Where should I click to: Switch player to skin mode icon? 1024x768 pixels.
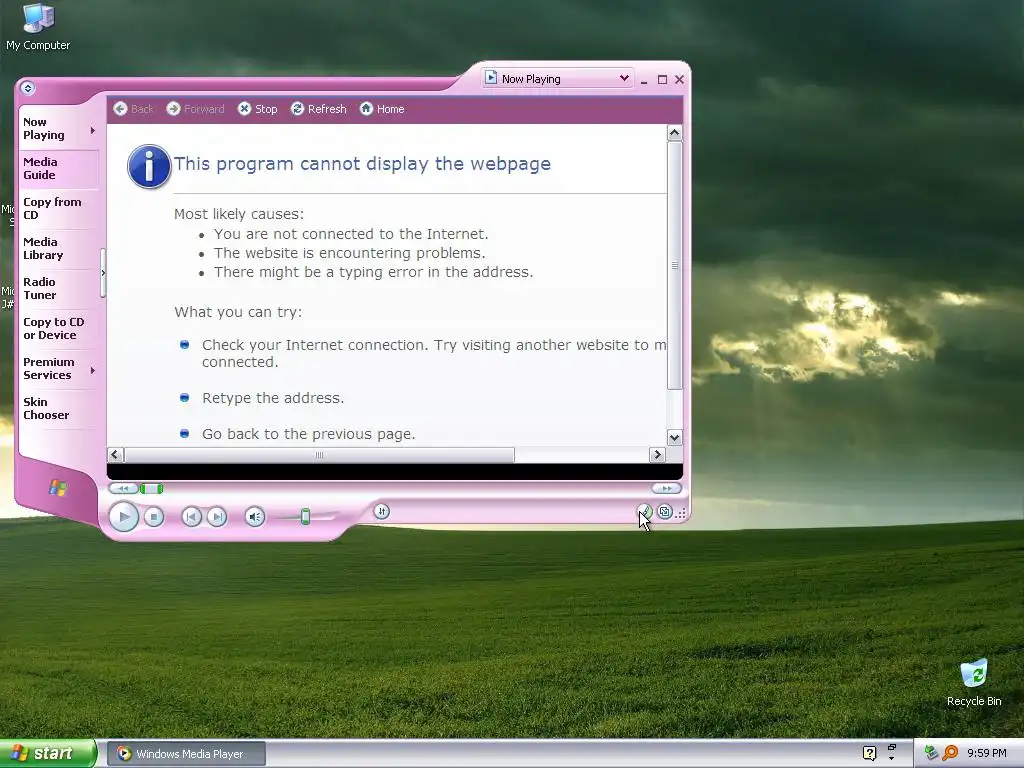[x=665, y=512]
